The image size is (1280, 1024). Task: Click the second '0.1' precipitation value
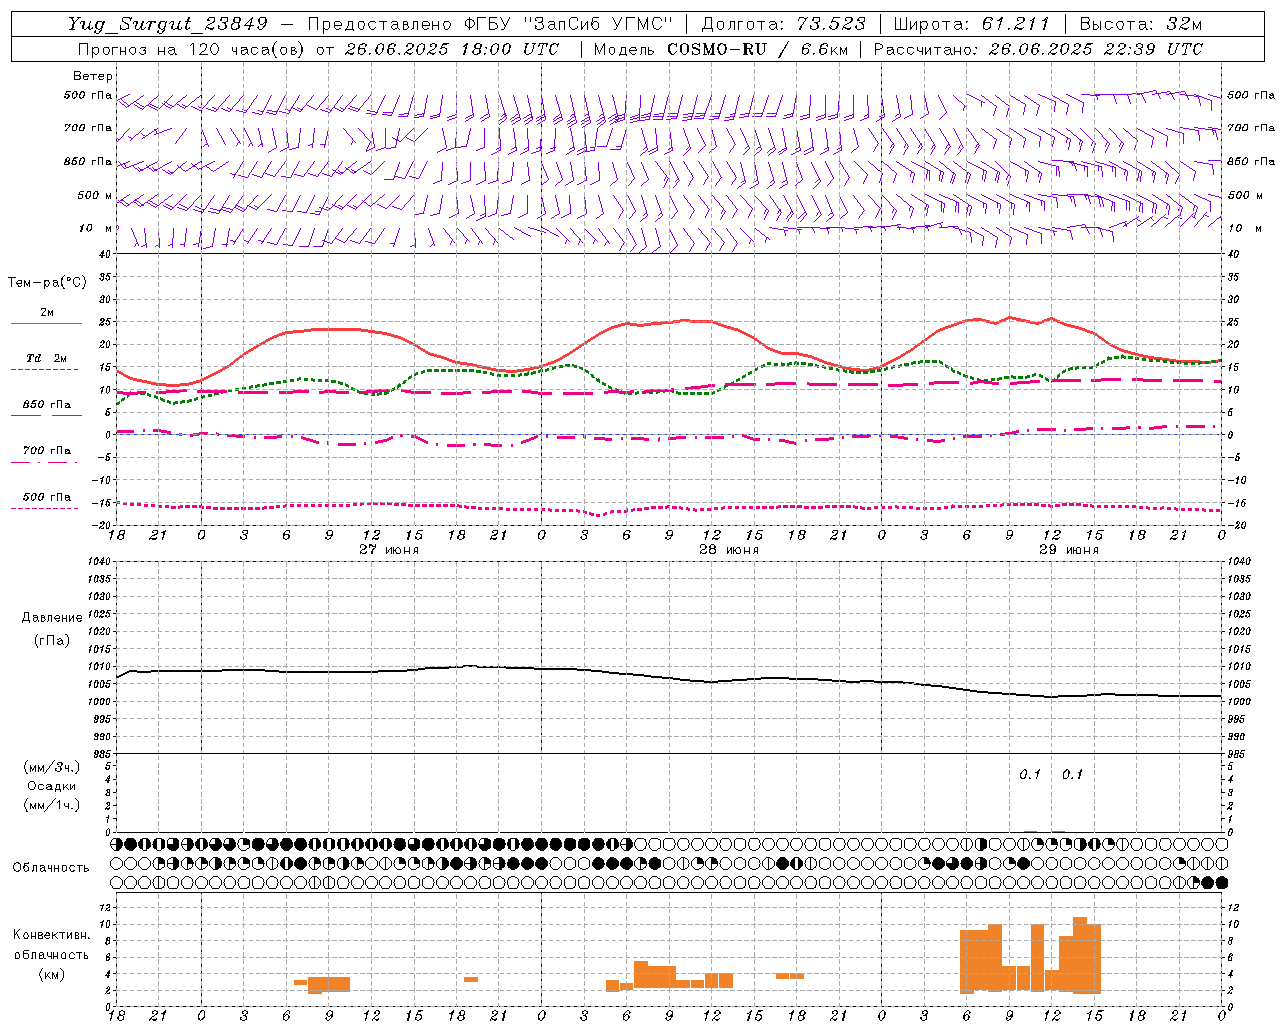pos(1072,775)
